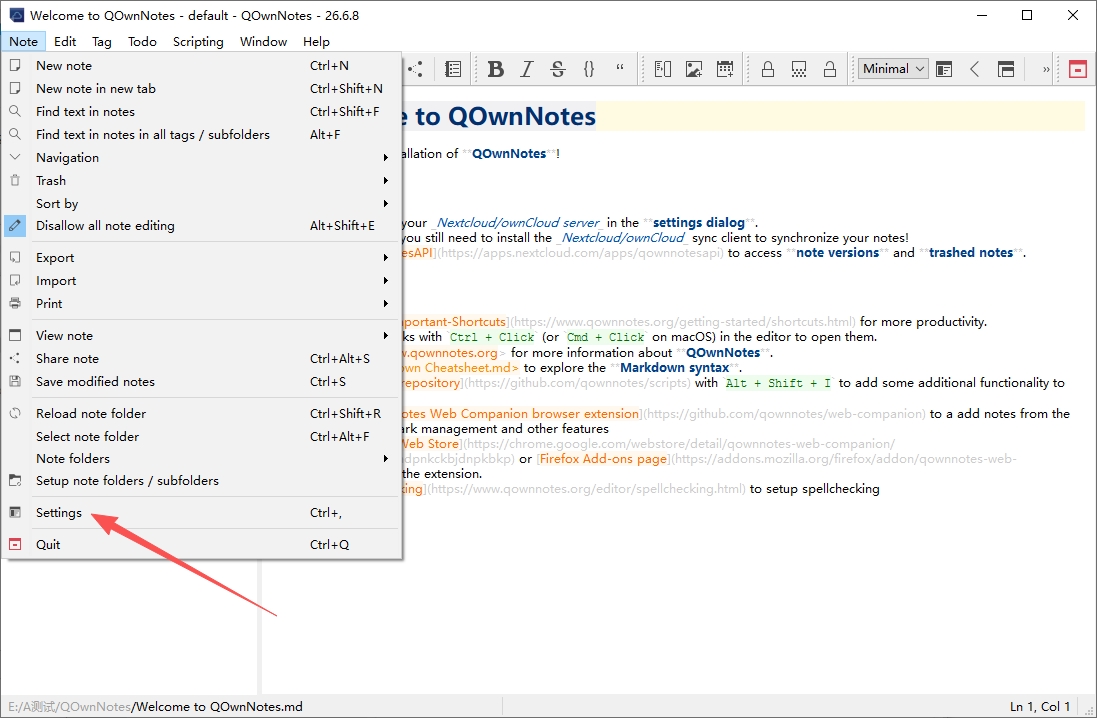Click the note list toolbar icon

(453, 69)
